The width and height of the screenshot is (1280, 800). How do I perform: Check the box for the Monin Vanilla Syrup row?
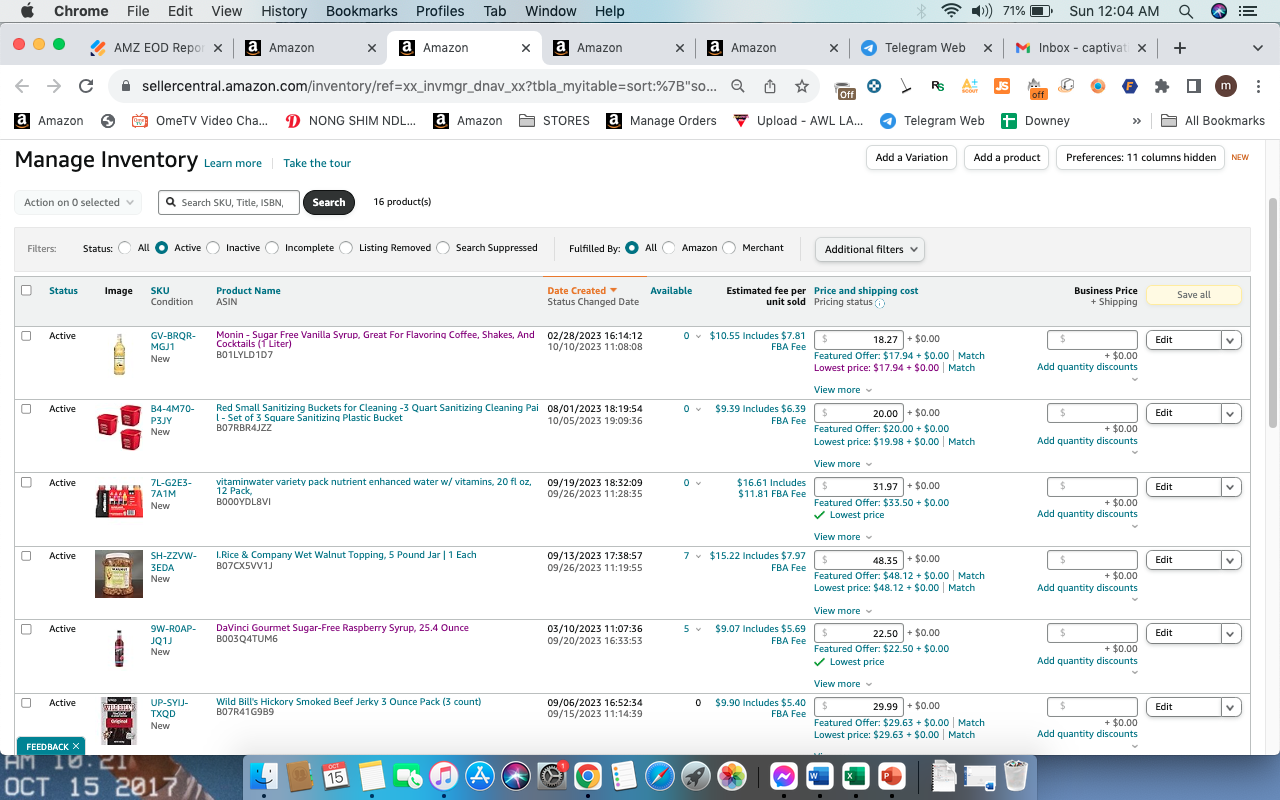point(26,336)
